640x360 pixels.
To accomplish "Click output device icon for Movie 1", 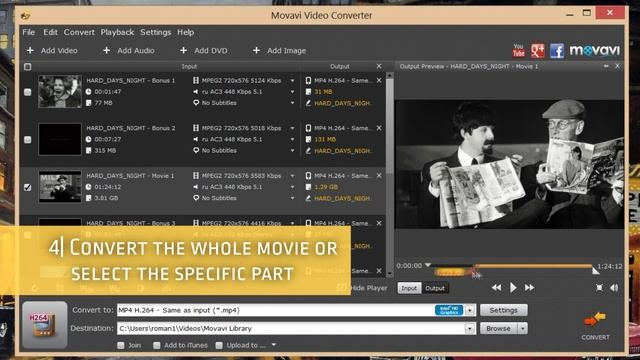I will 308,176.
